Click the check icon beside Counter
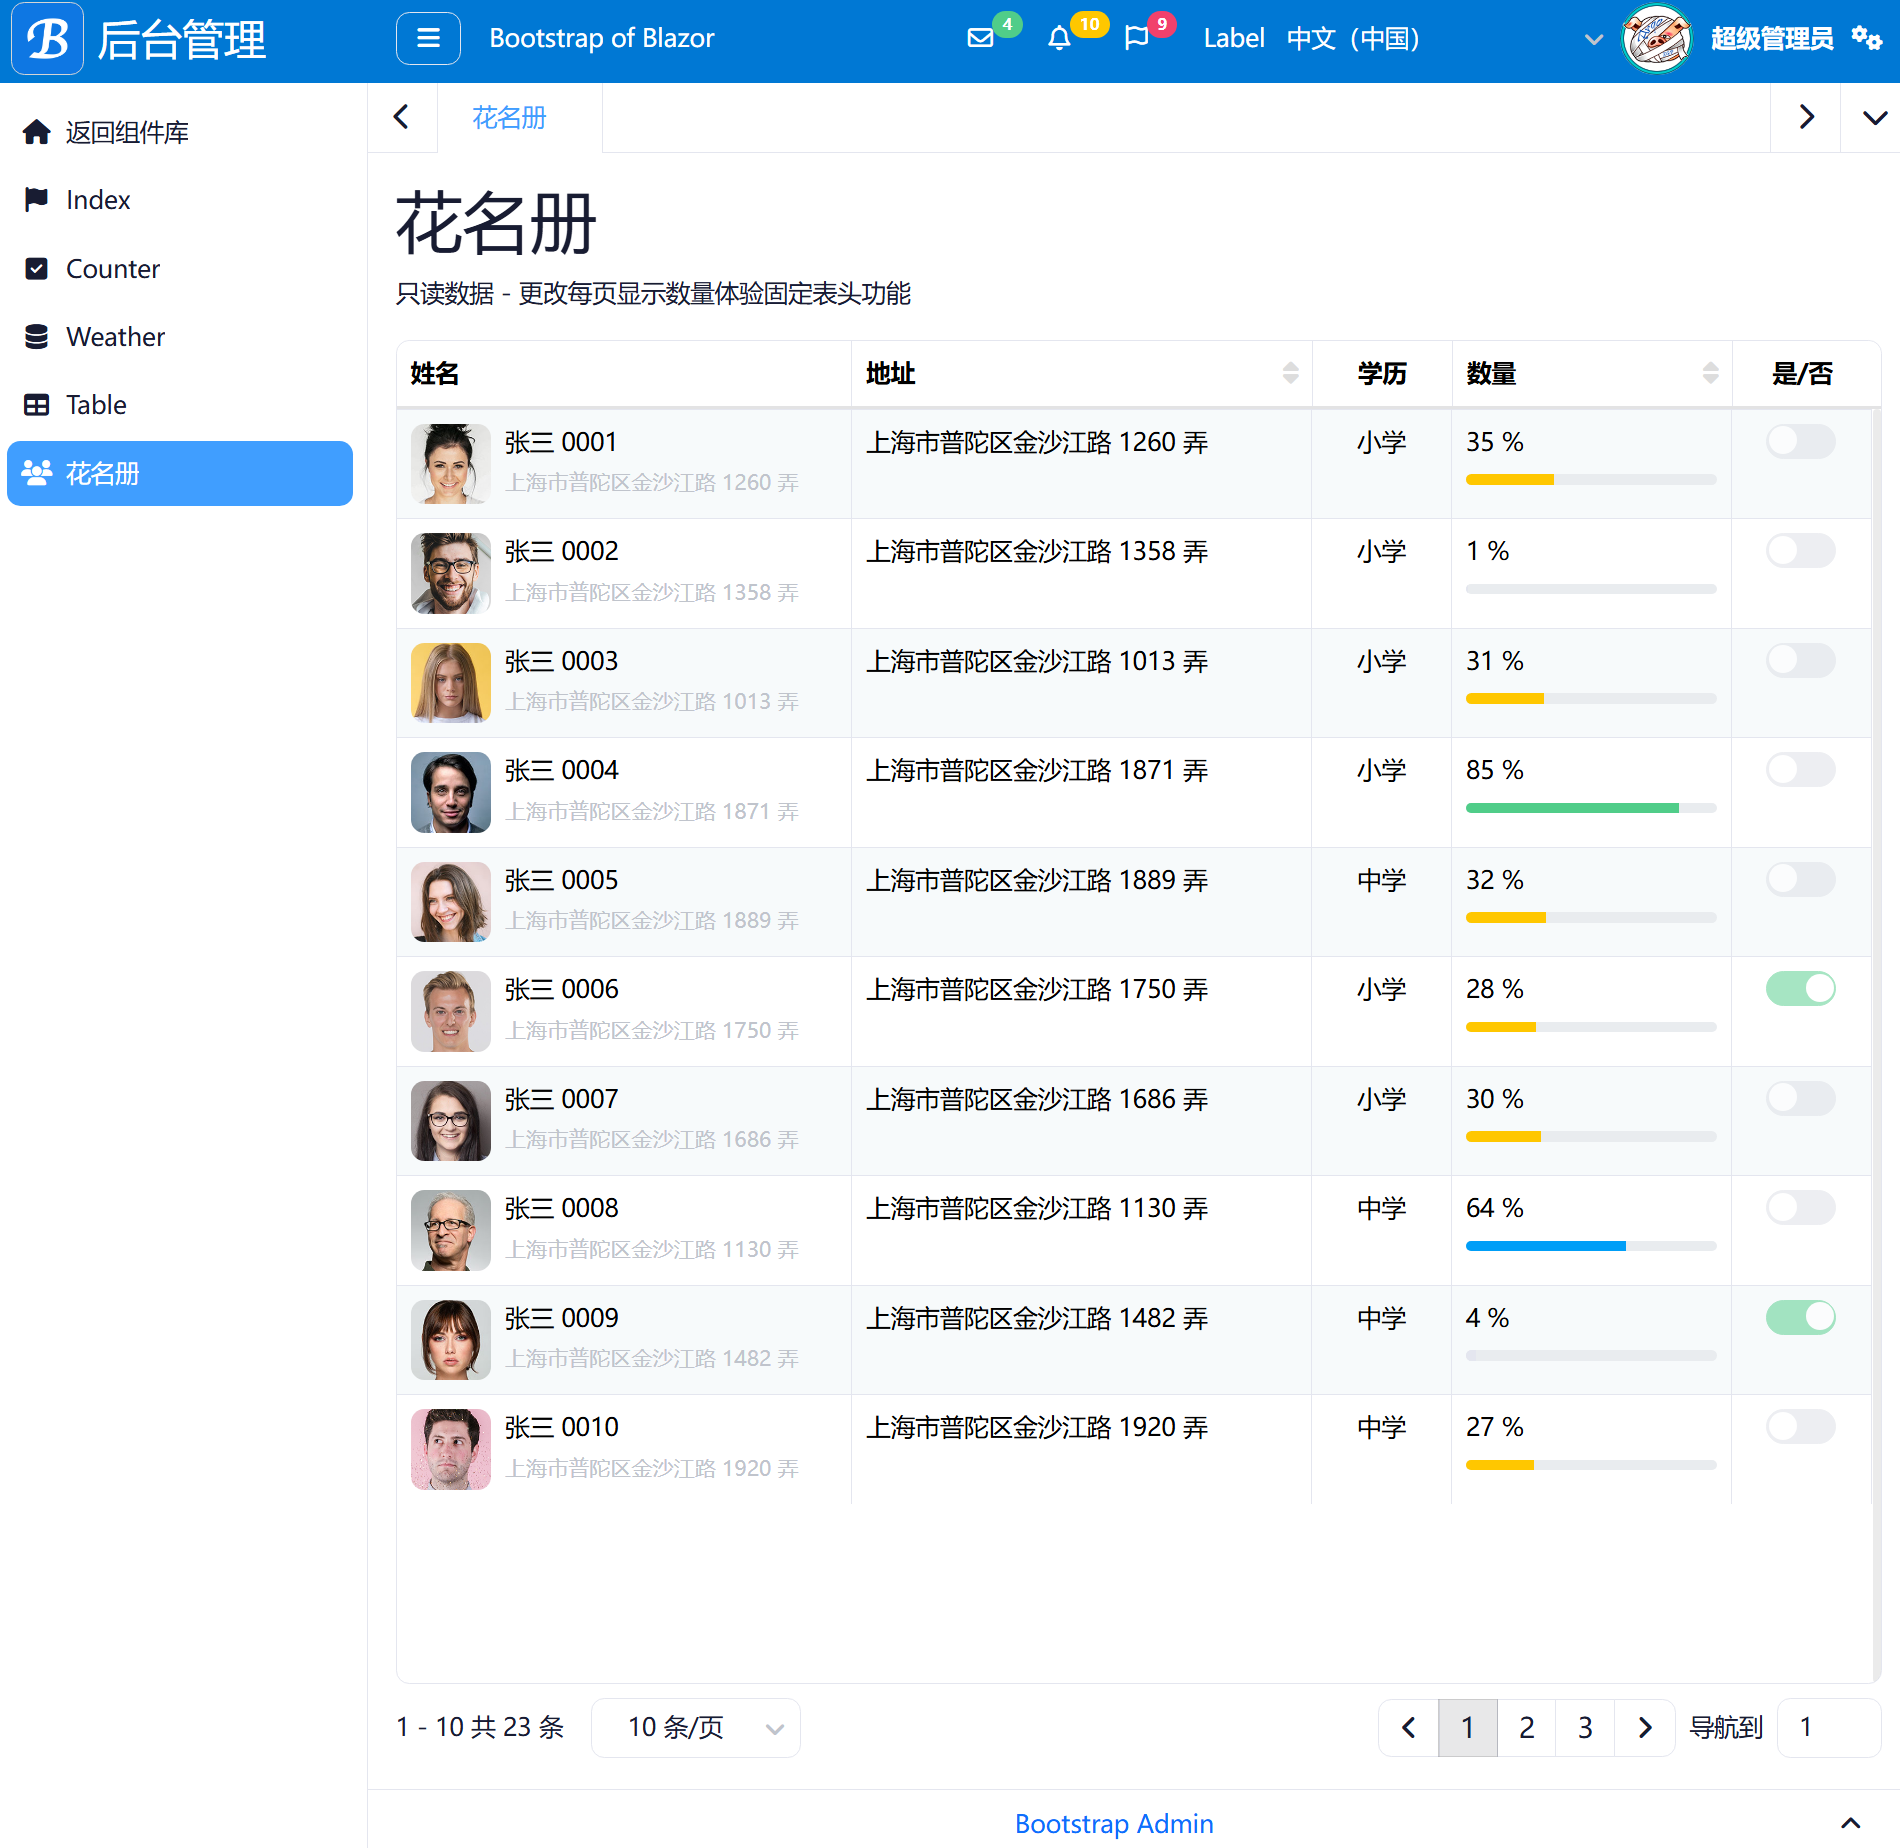 (37, 268)
